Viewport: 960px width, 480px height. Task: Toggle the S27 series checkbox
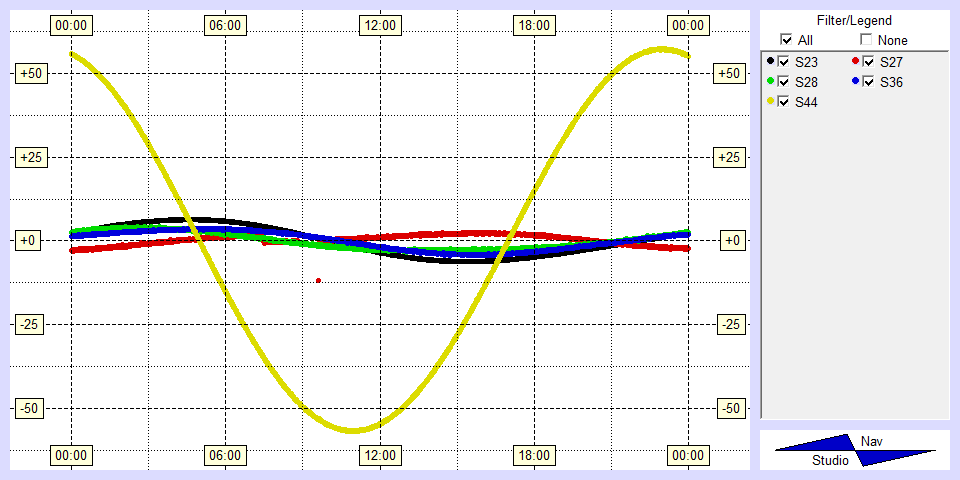(x=868, y=61)
